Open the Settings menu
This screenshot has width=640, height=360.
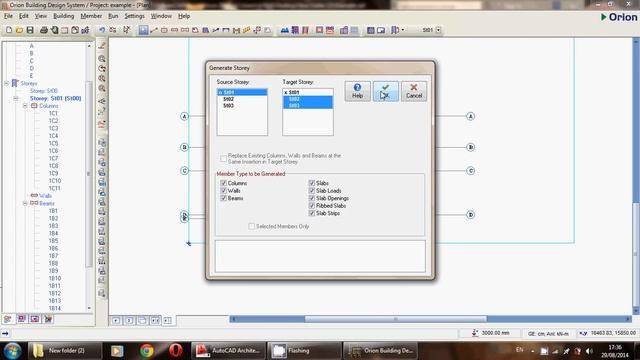click(x=134, y=16)
